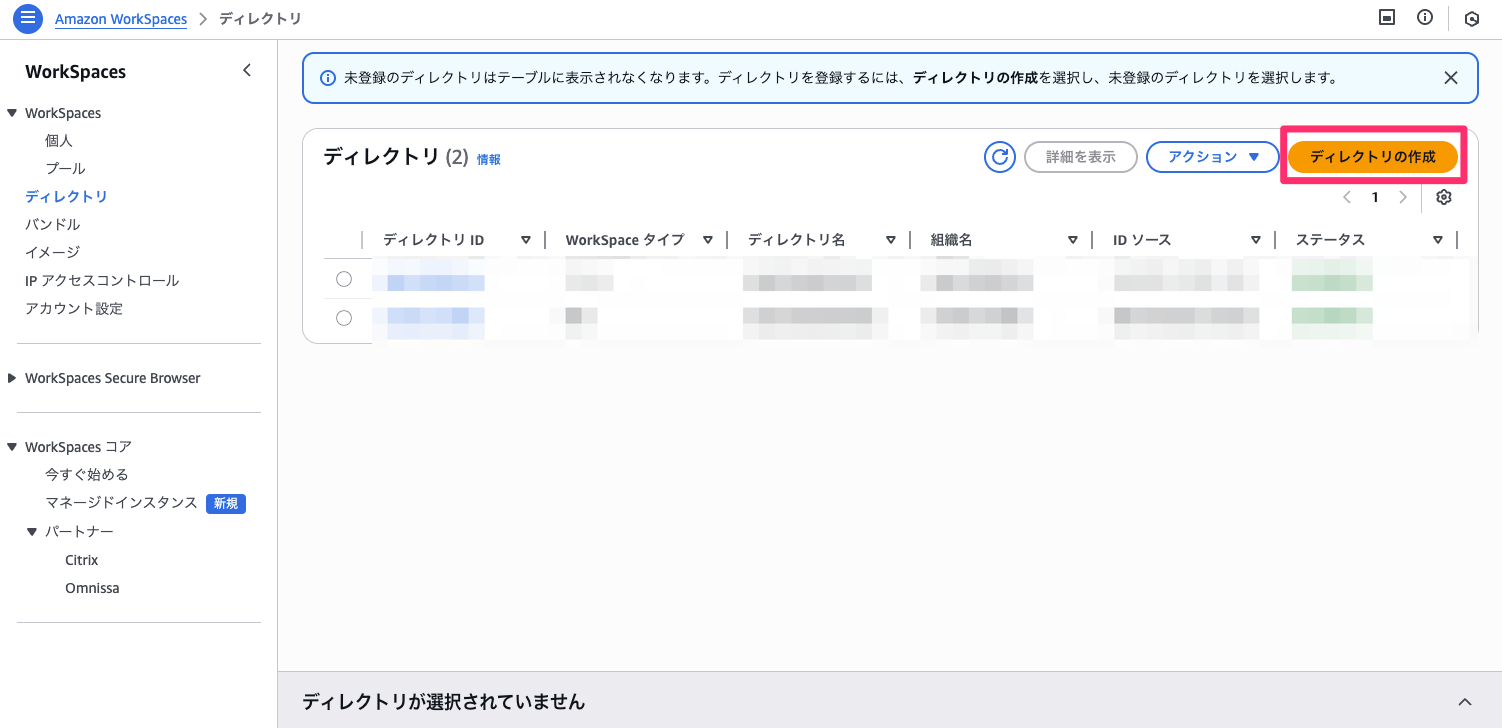The height and width of the screenshot is (728, 1502).
Task: Click the split panel icon in top bar
Action: click(1386, 17)
